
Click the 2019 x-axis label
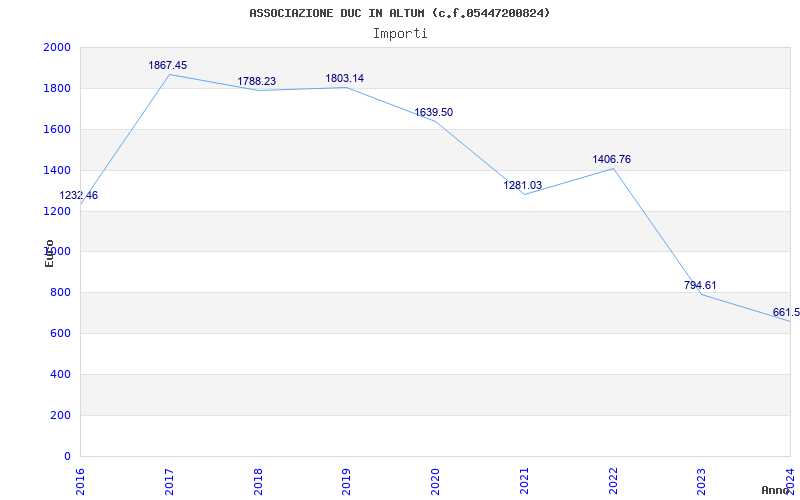coord(346,482)
